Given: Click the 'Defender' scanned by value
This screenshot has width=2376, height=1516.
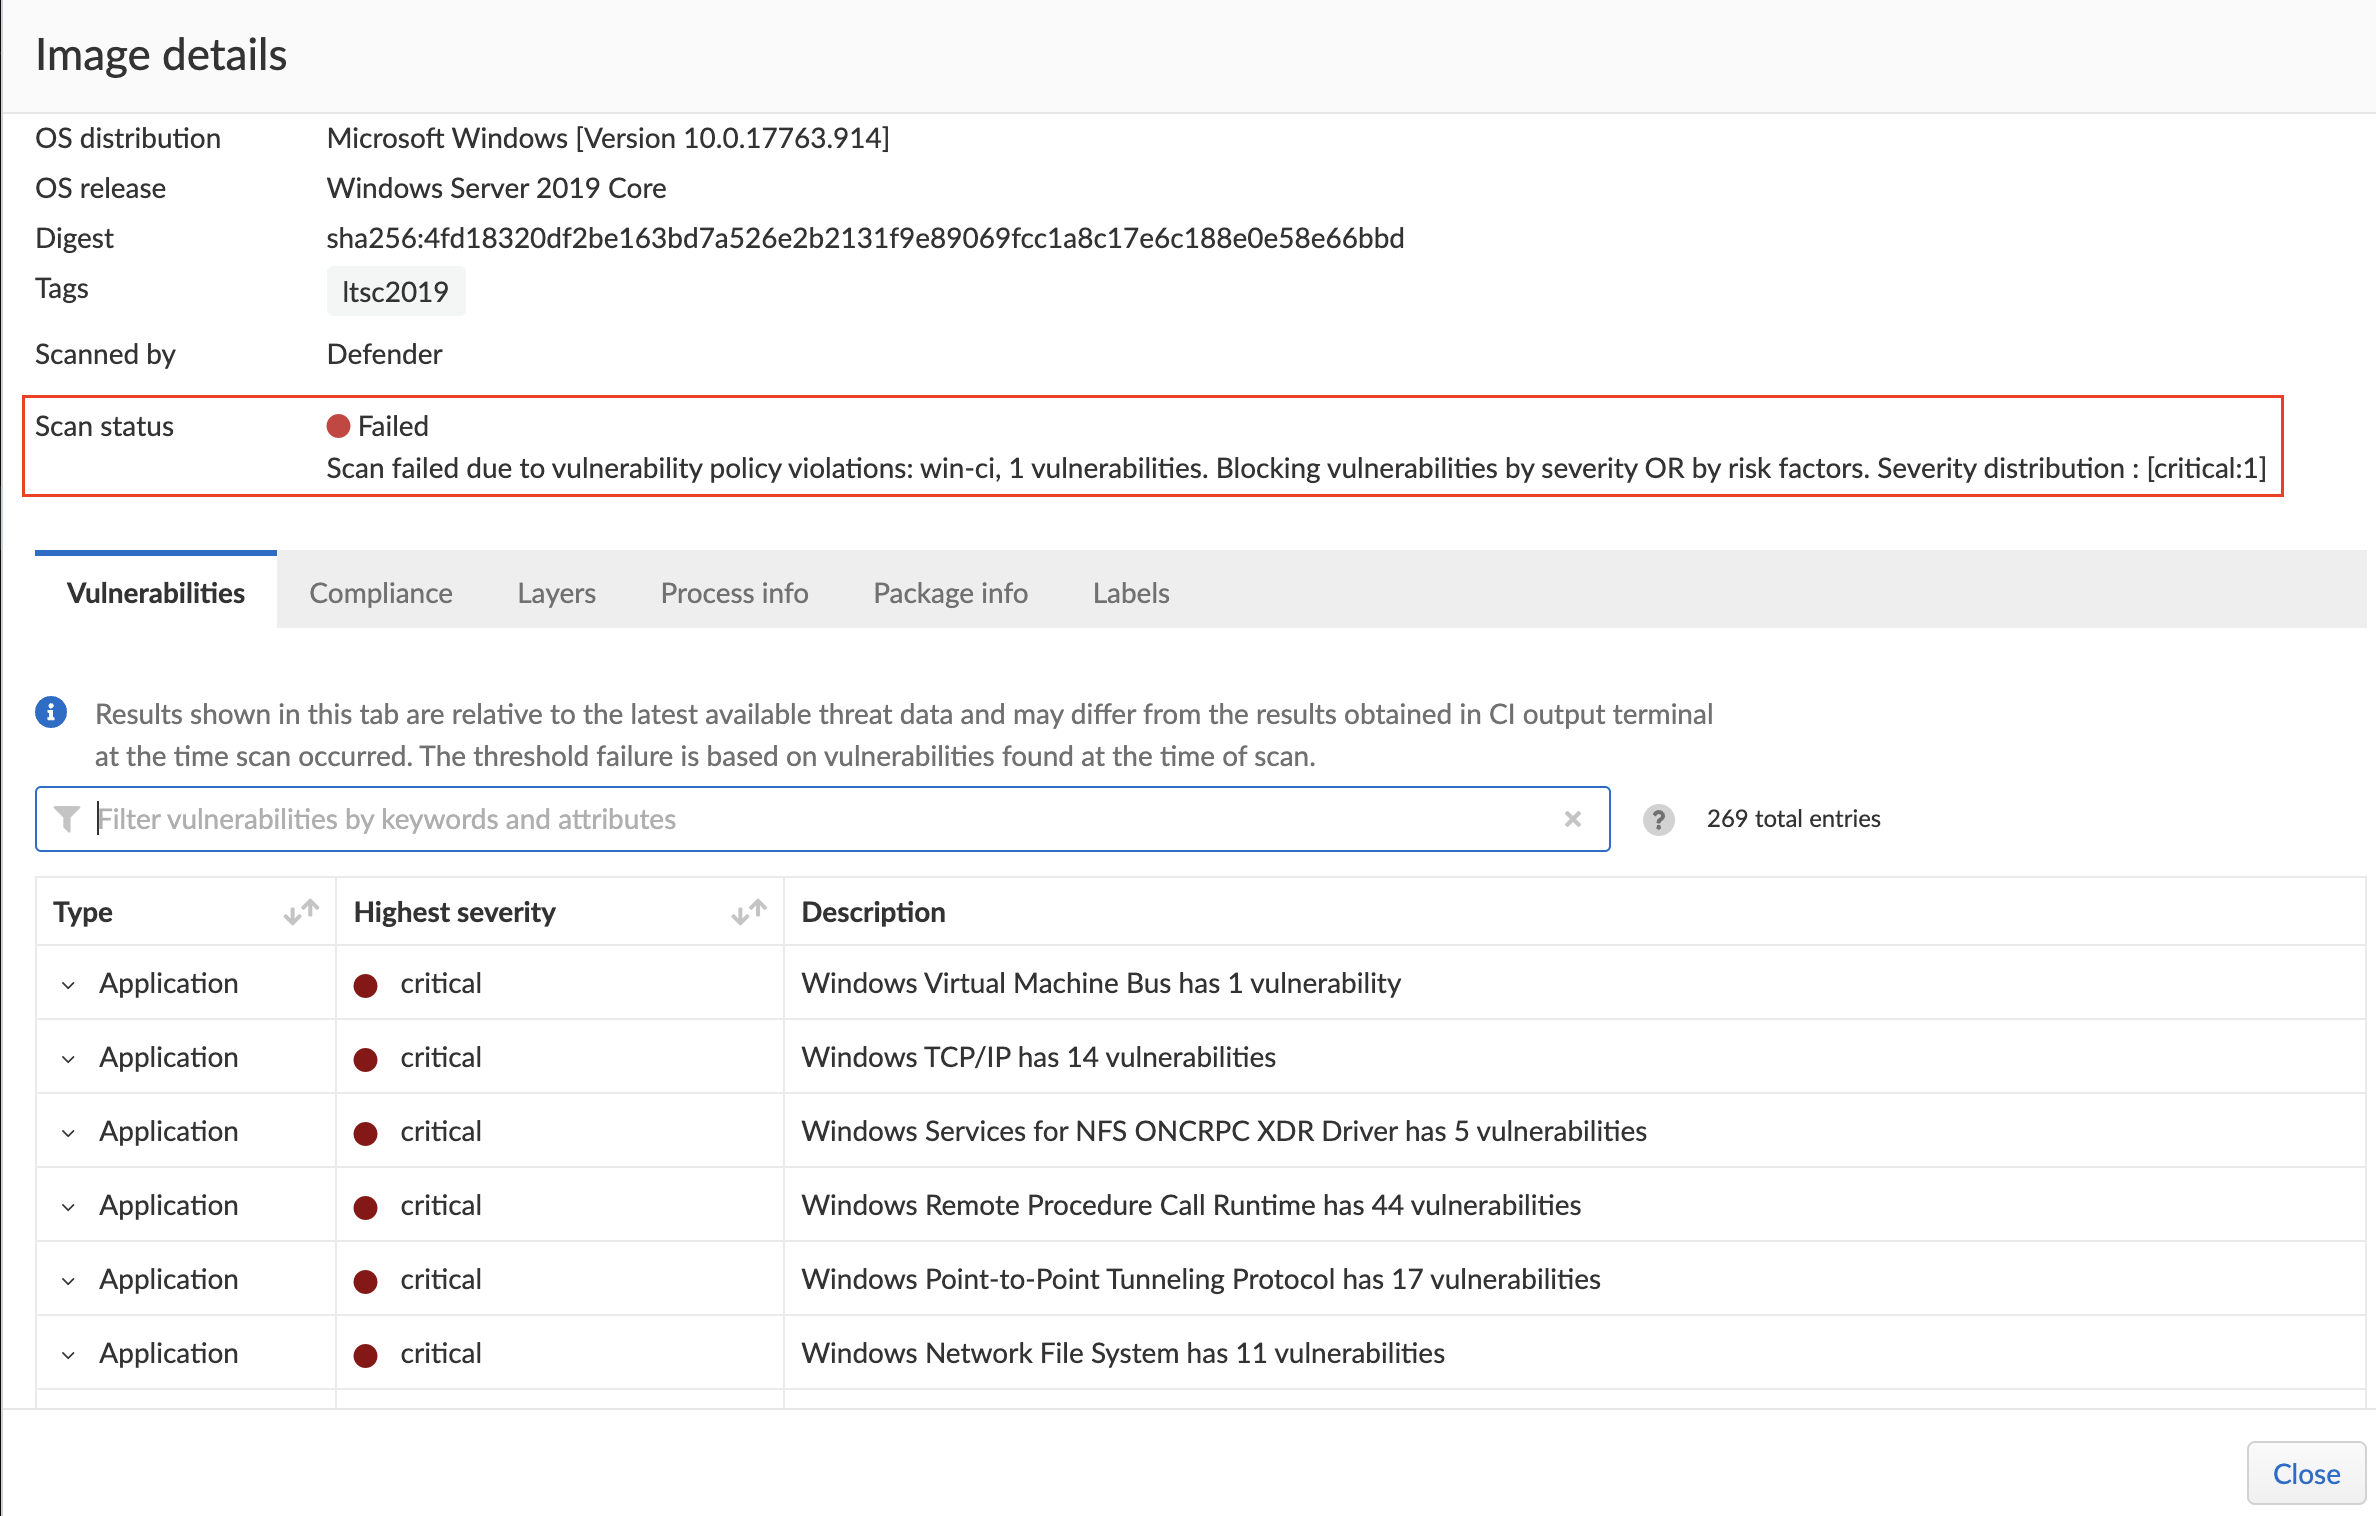Looking at the screenshot, I should pyautogui.click(x=384, y=354).
